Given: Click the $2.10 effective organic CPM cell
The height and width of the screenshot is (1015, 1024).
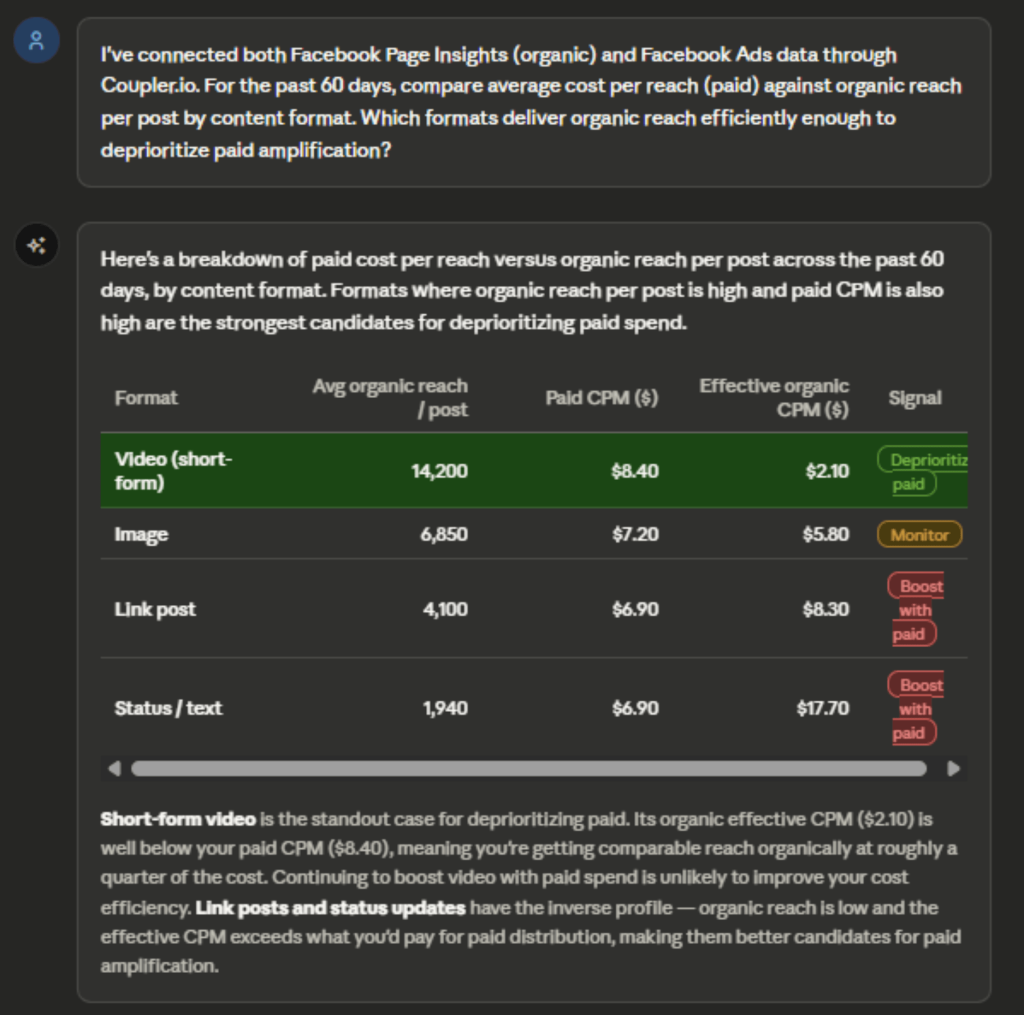Looking at the screenshot, I should pos(827,471).
